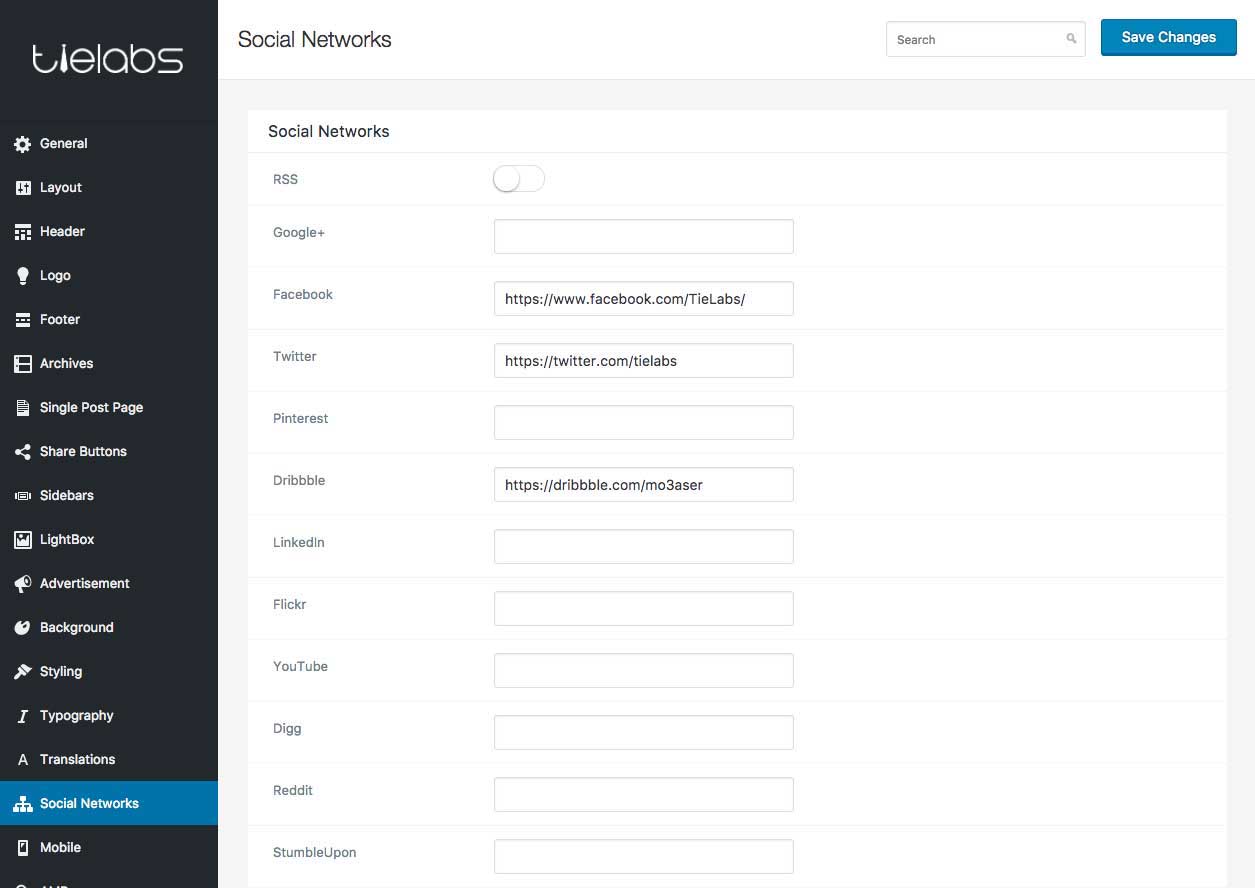The width and height of the screenshot is (1255, 888).
Task: Click the RSS label
Action: (285, 180)
